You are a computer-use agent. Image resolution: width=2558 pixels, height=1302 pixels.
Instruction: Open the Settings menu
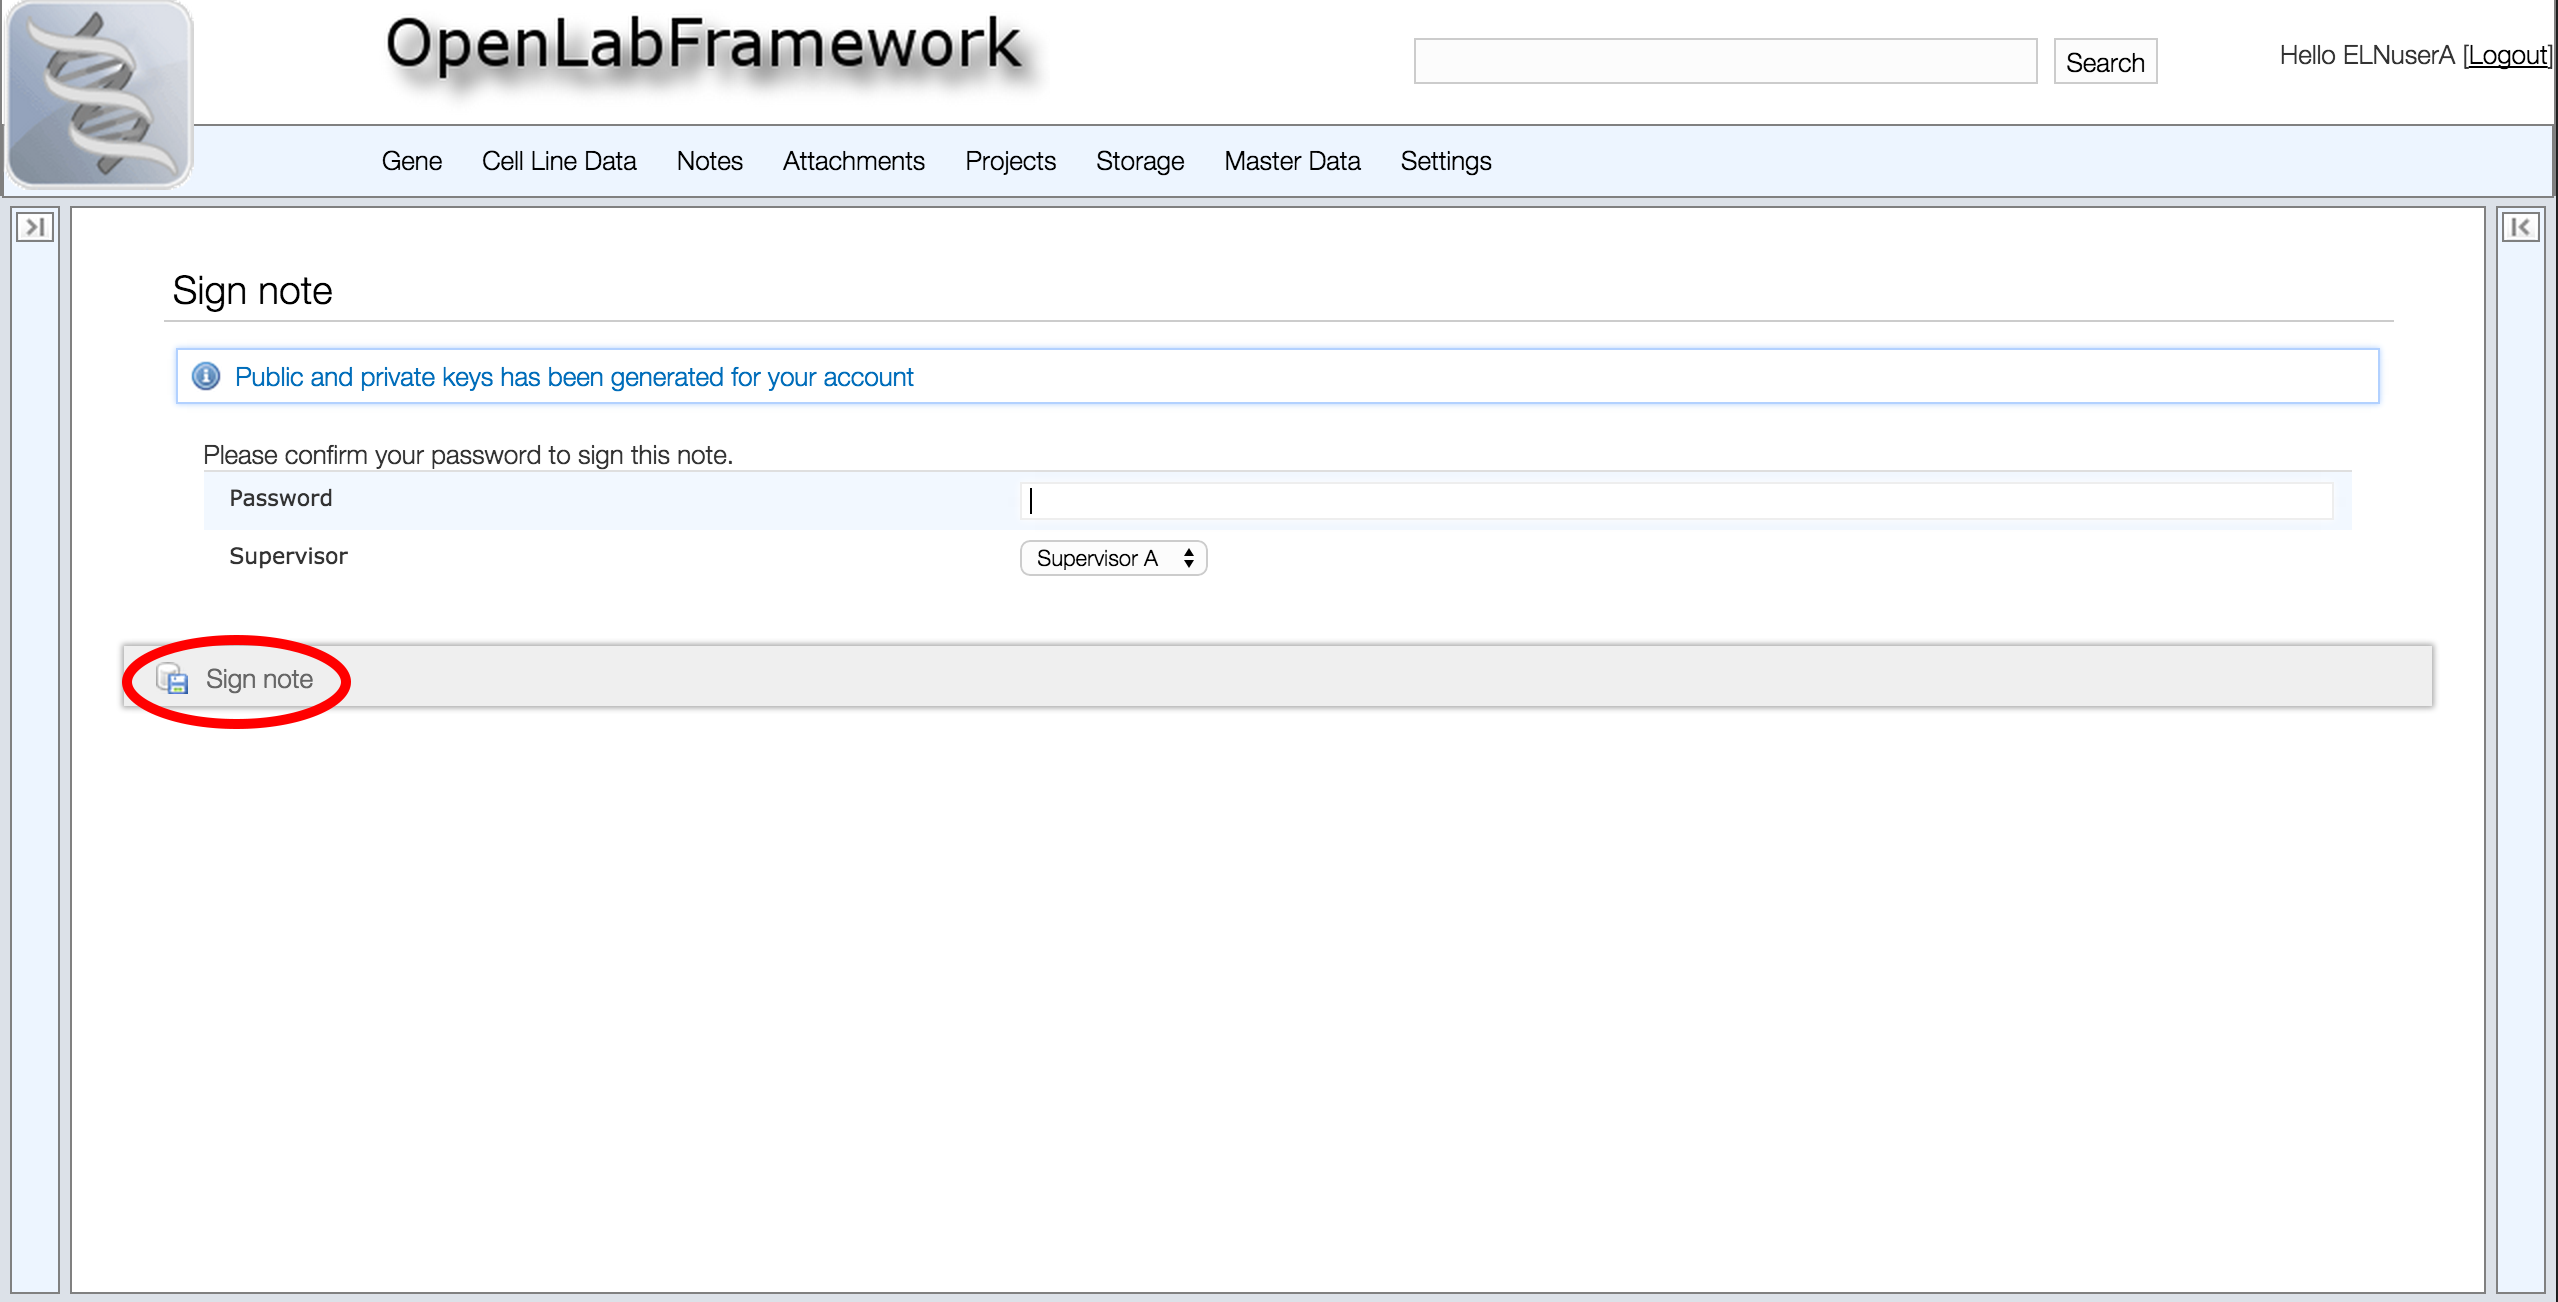coord(1445,161)
